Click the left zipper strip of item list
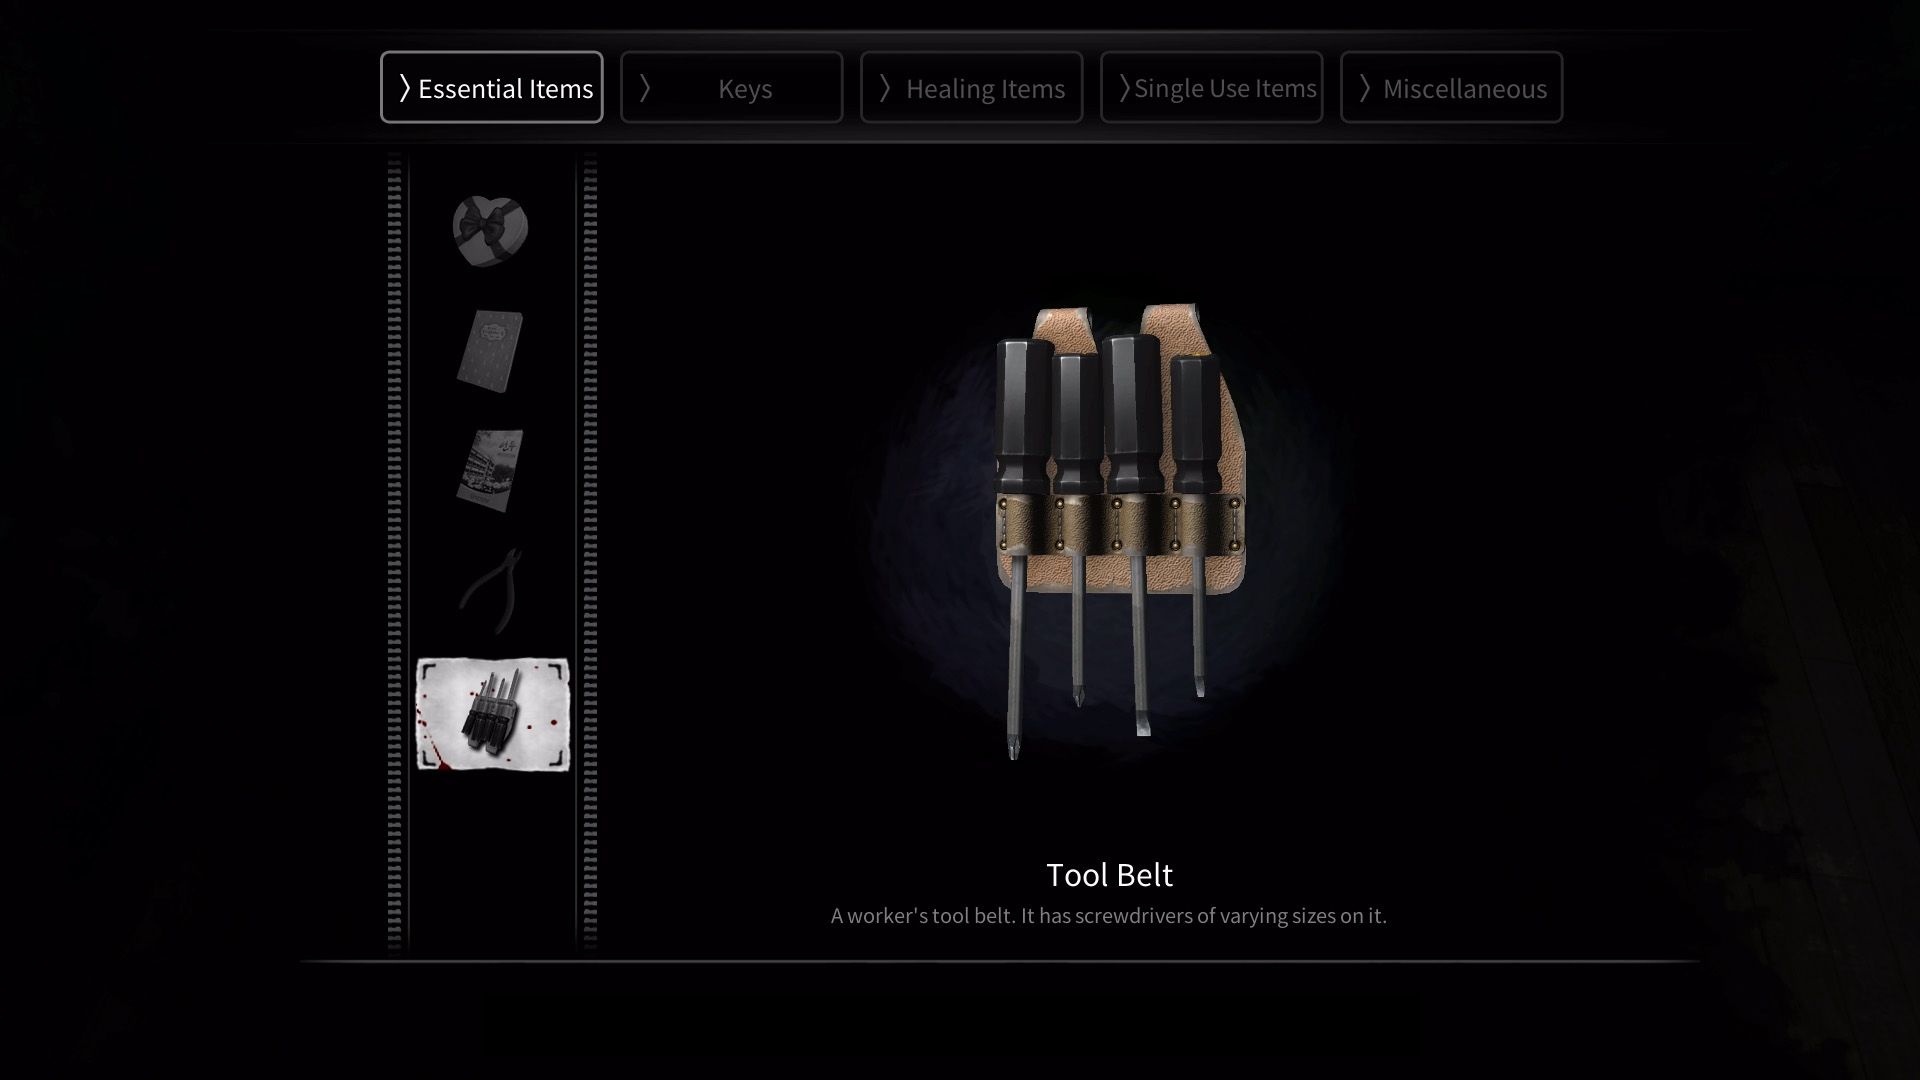This screenshot has height=1080, width=1920. tap(394, 552)
